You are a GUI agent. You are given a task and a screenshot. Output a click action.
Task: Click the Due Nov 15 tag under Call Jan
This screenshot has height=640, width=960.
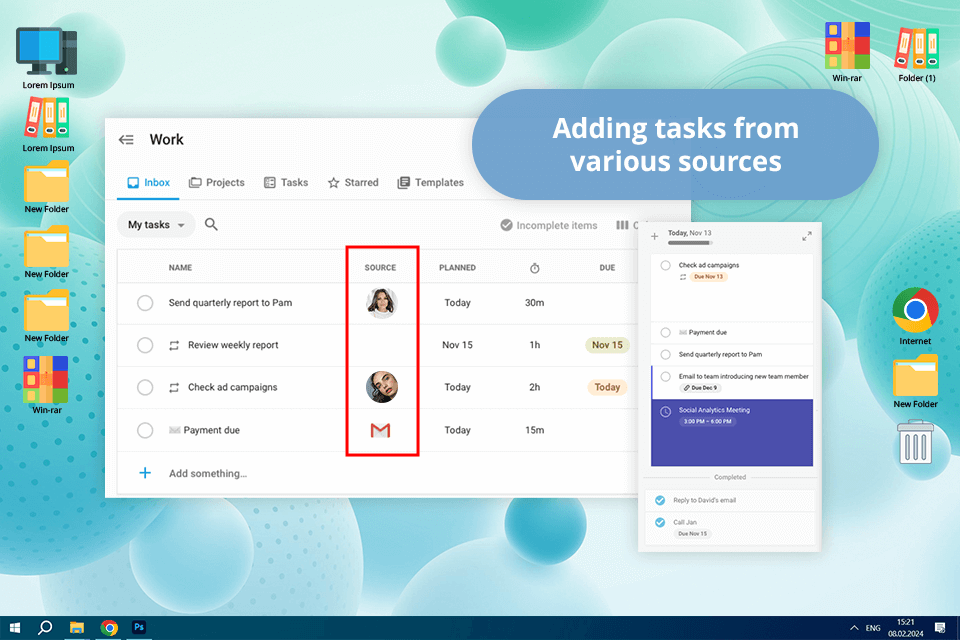[x=692, y=533]
